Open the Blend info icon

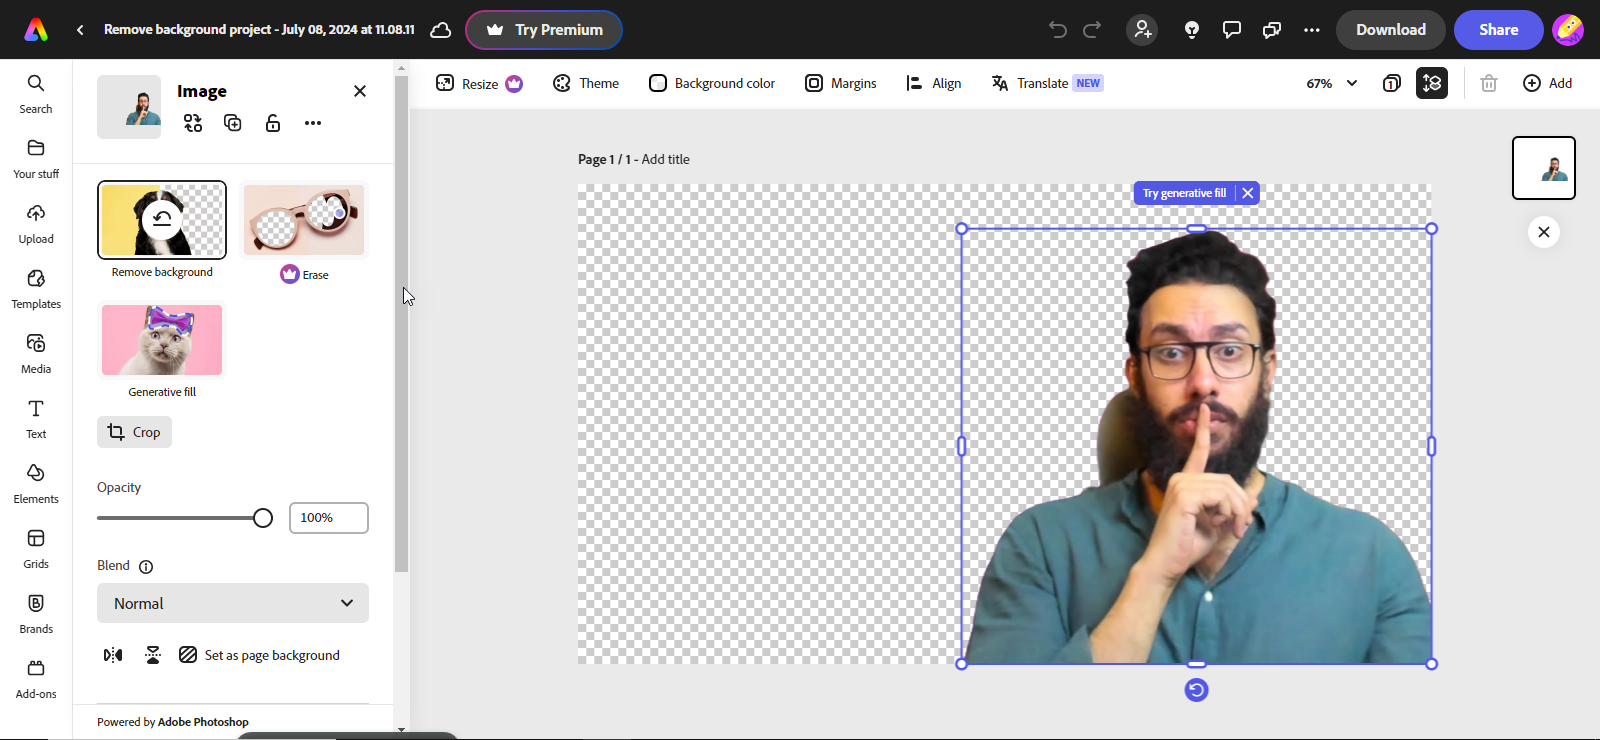[x=146, y=567]
